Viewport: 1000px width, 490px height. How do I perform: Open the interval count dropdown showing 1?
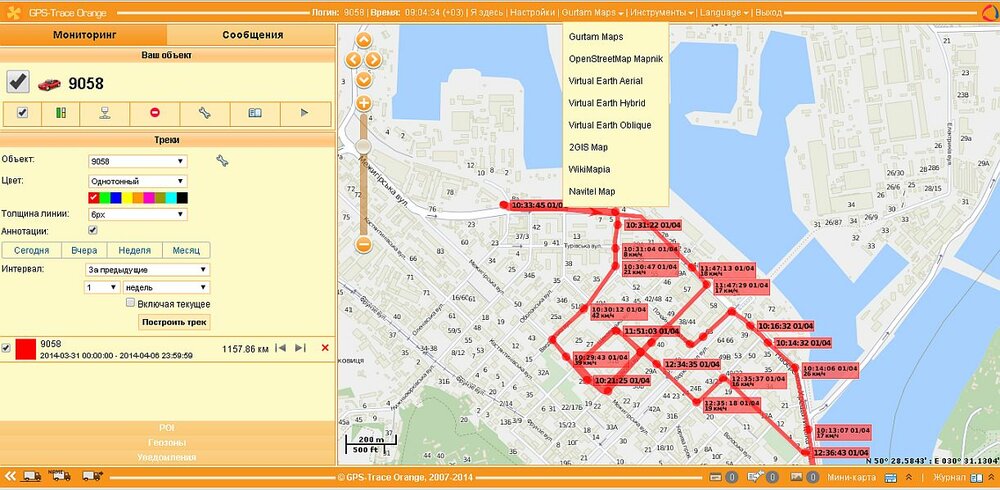point(102,288)
